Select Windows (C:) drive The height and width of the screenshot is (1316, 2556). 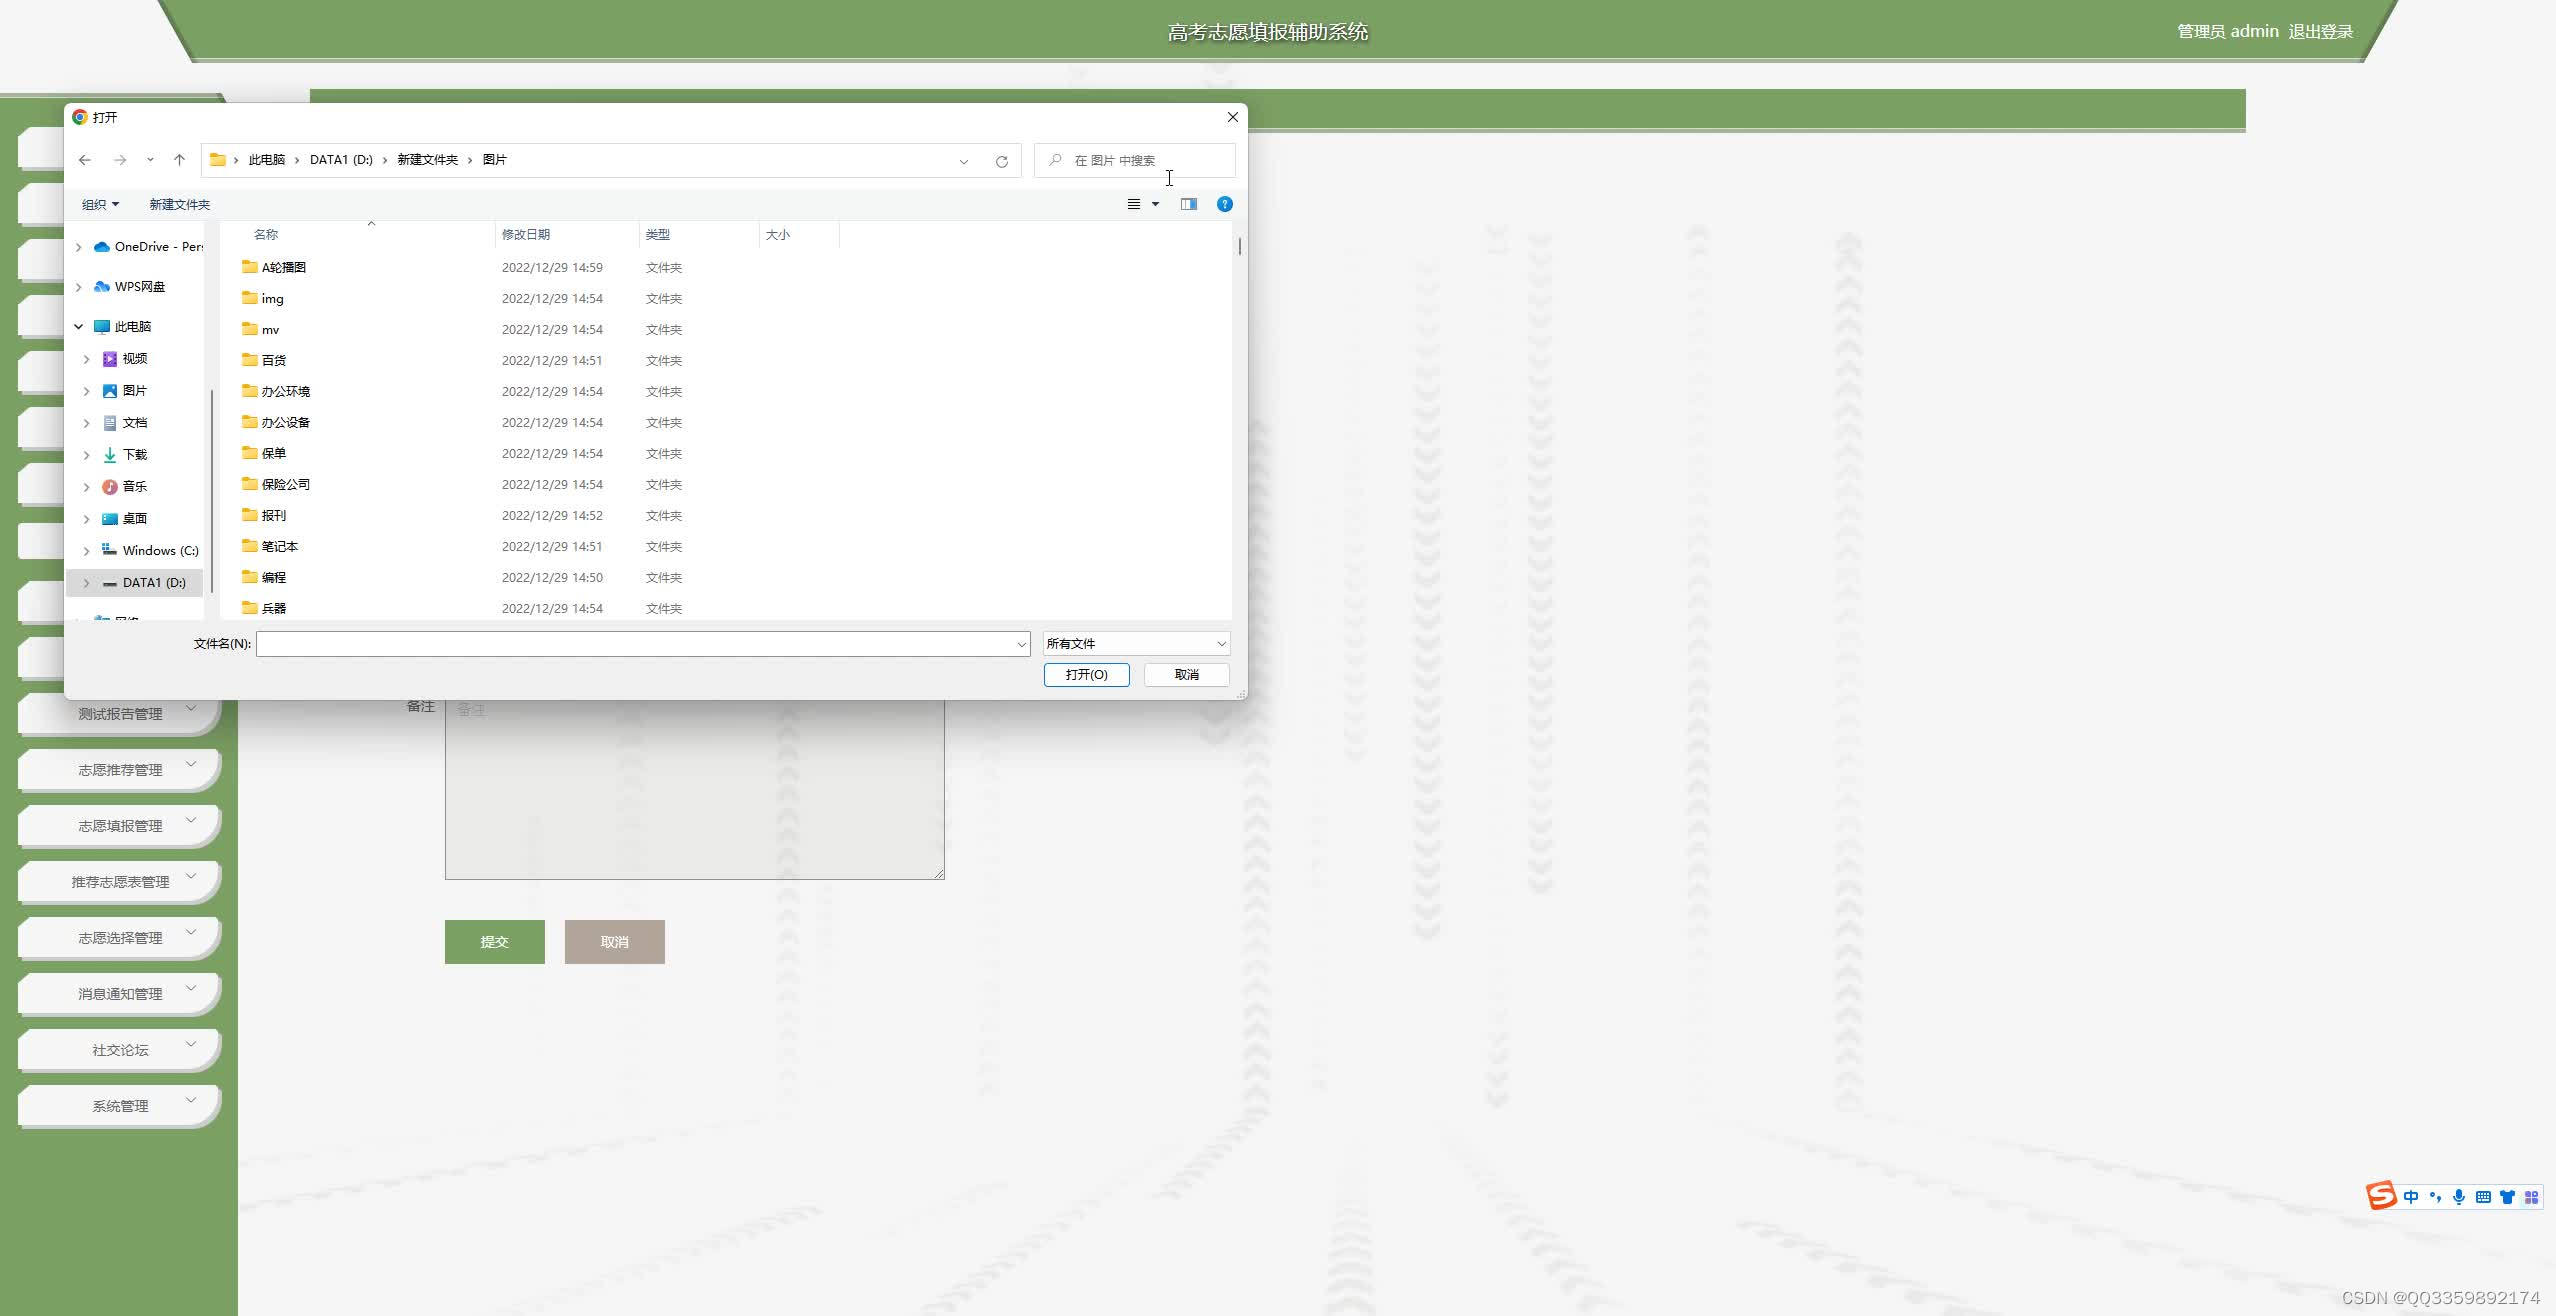pyautogui.click(x=150, y=551)
